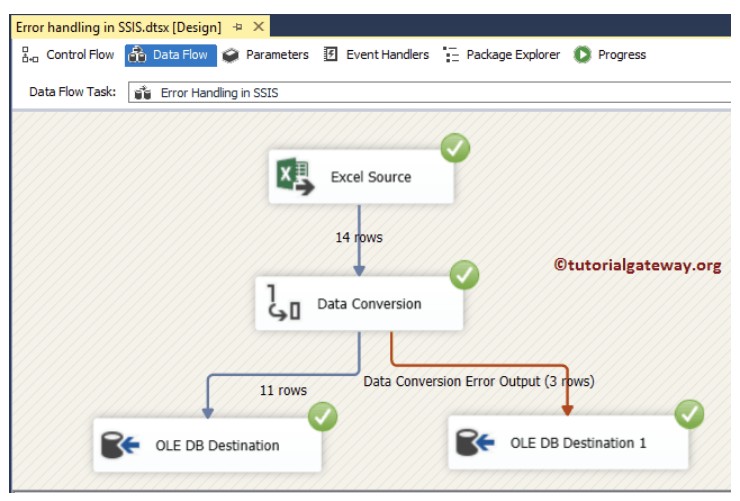Pin the Error handling in SSIS.dtsx tab

coord(238,27)
